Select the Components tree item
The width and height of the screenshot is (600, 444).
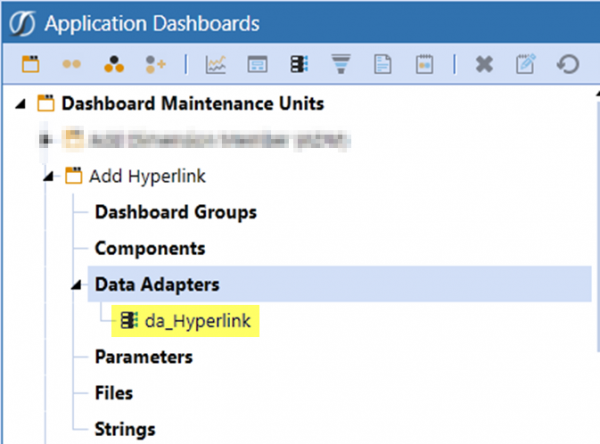pos(149,248)
